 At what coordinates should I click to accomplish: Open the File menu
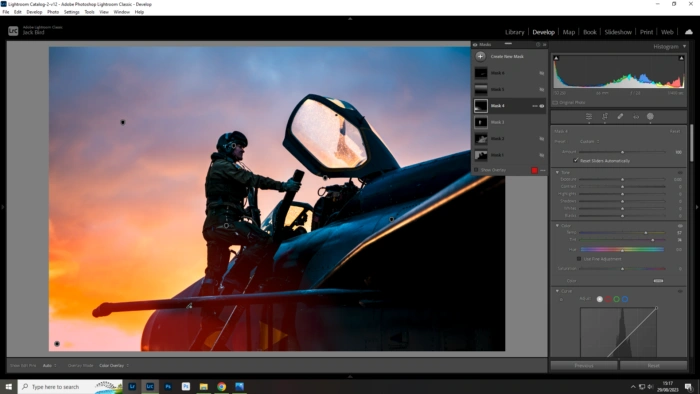coord(6,12)
